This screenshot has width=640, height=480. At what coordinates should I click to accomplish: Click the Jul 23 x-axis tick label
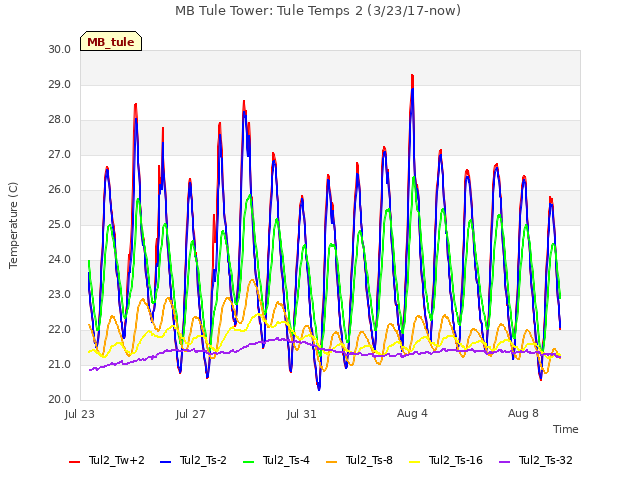80,414
